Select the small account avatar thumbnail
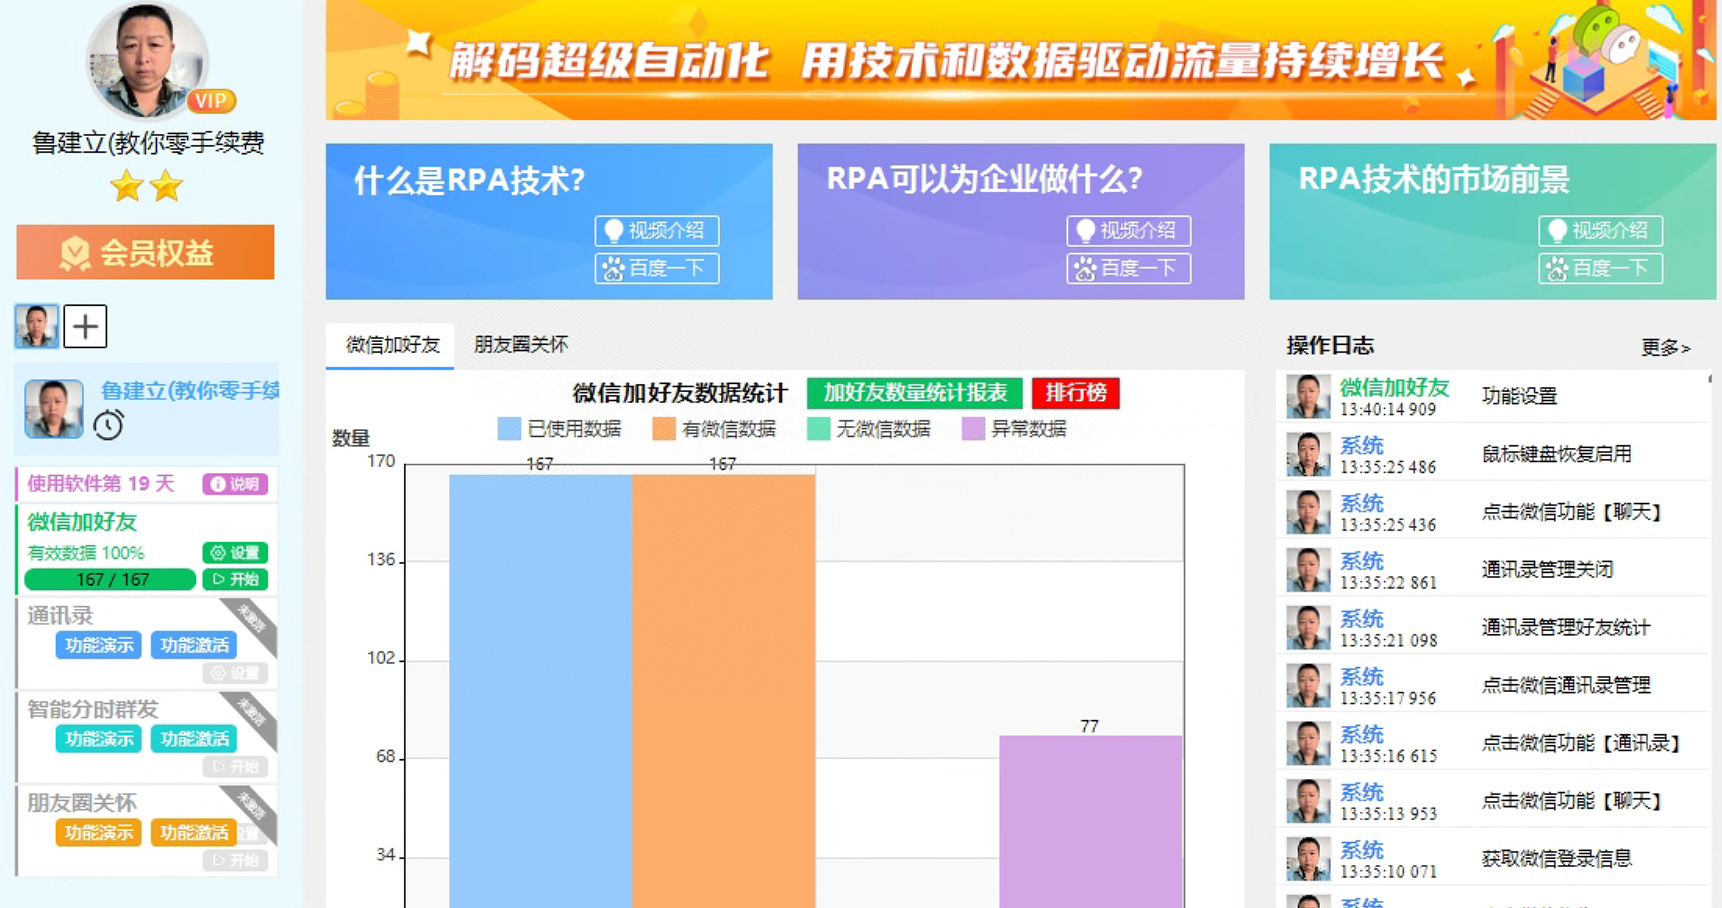 coord(36,326)
